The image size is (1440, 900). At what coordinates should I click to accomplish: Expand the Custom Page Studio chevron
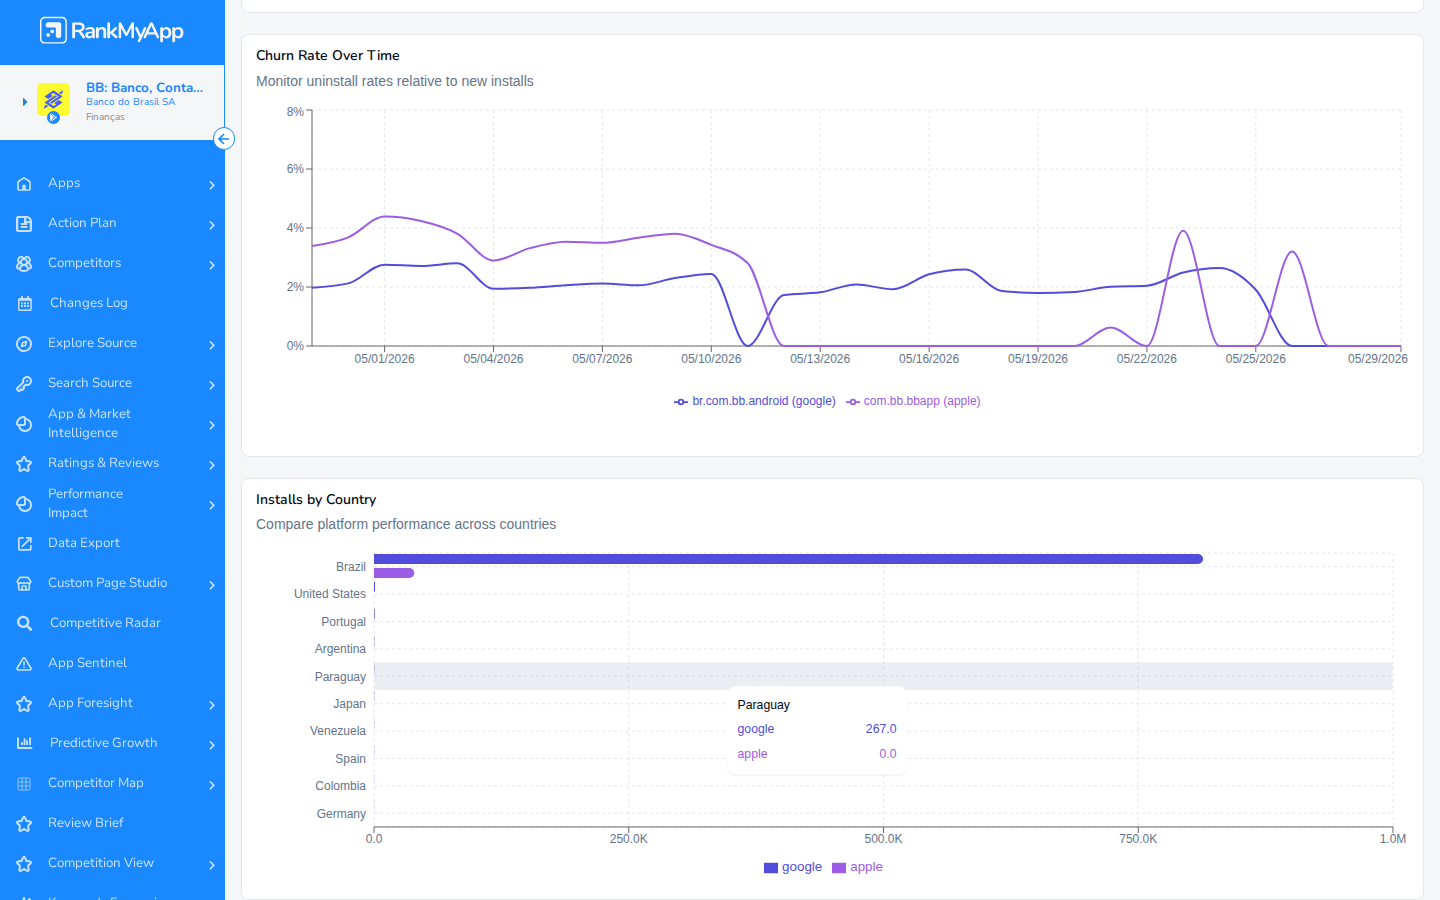(x=212, y=585)
